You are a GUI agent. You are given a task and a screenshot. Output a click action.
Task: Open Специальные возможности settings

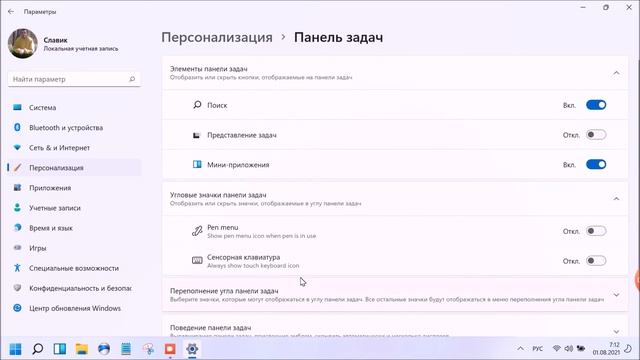[x=74, y=268]
